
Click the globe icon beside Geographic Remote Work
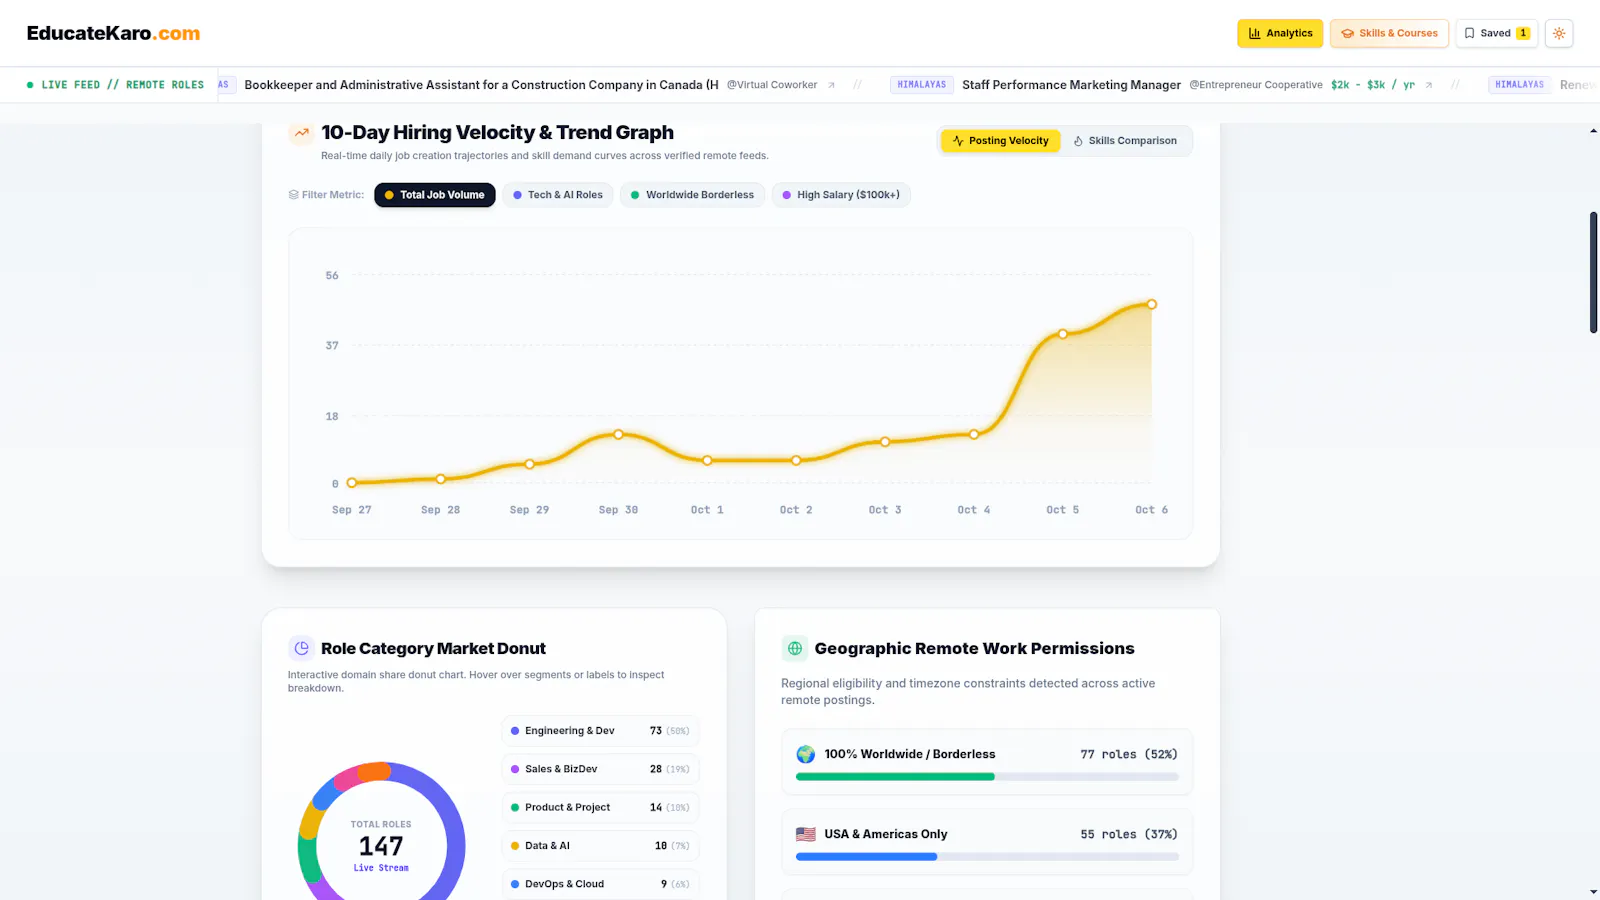(795, 648)
